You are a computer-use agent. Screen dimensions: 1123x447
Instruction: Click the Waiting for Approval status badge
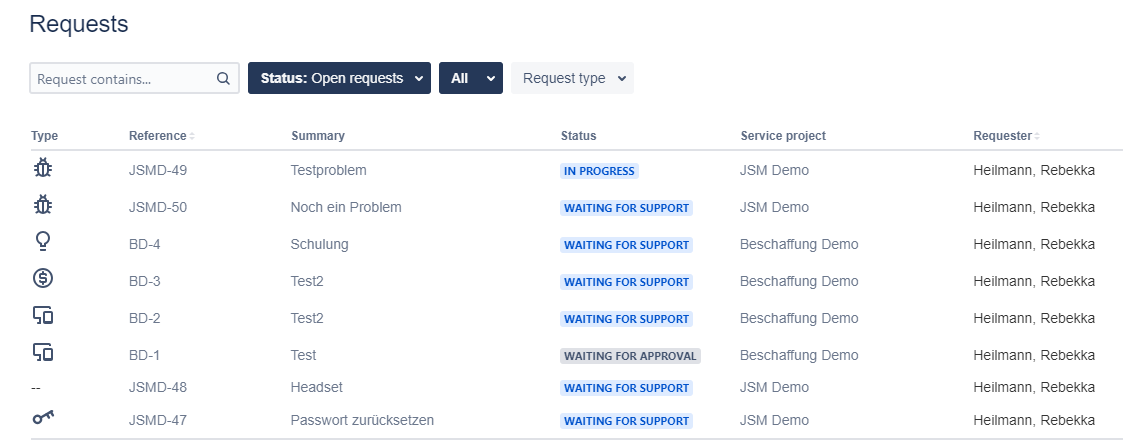pyautogui.click(x=630, y=355)
